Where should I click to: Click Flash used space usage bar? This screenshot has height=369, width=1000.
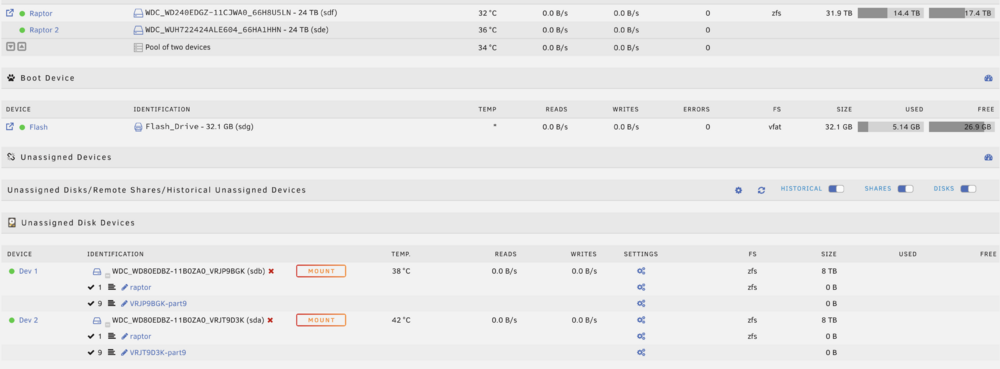coord(890,127)
